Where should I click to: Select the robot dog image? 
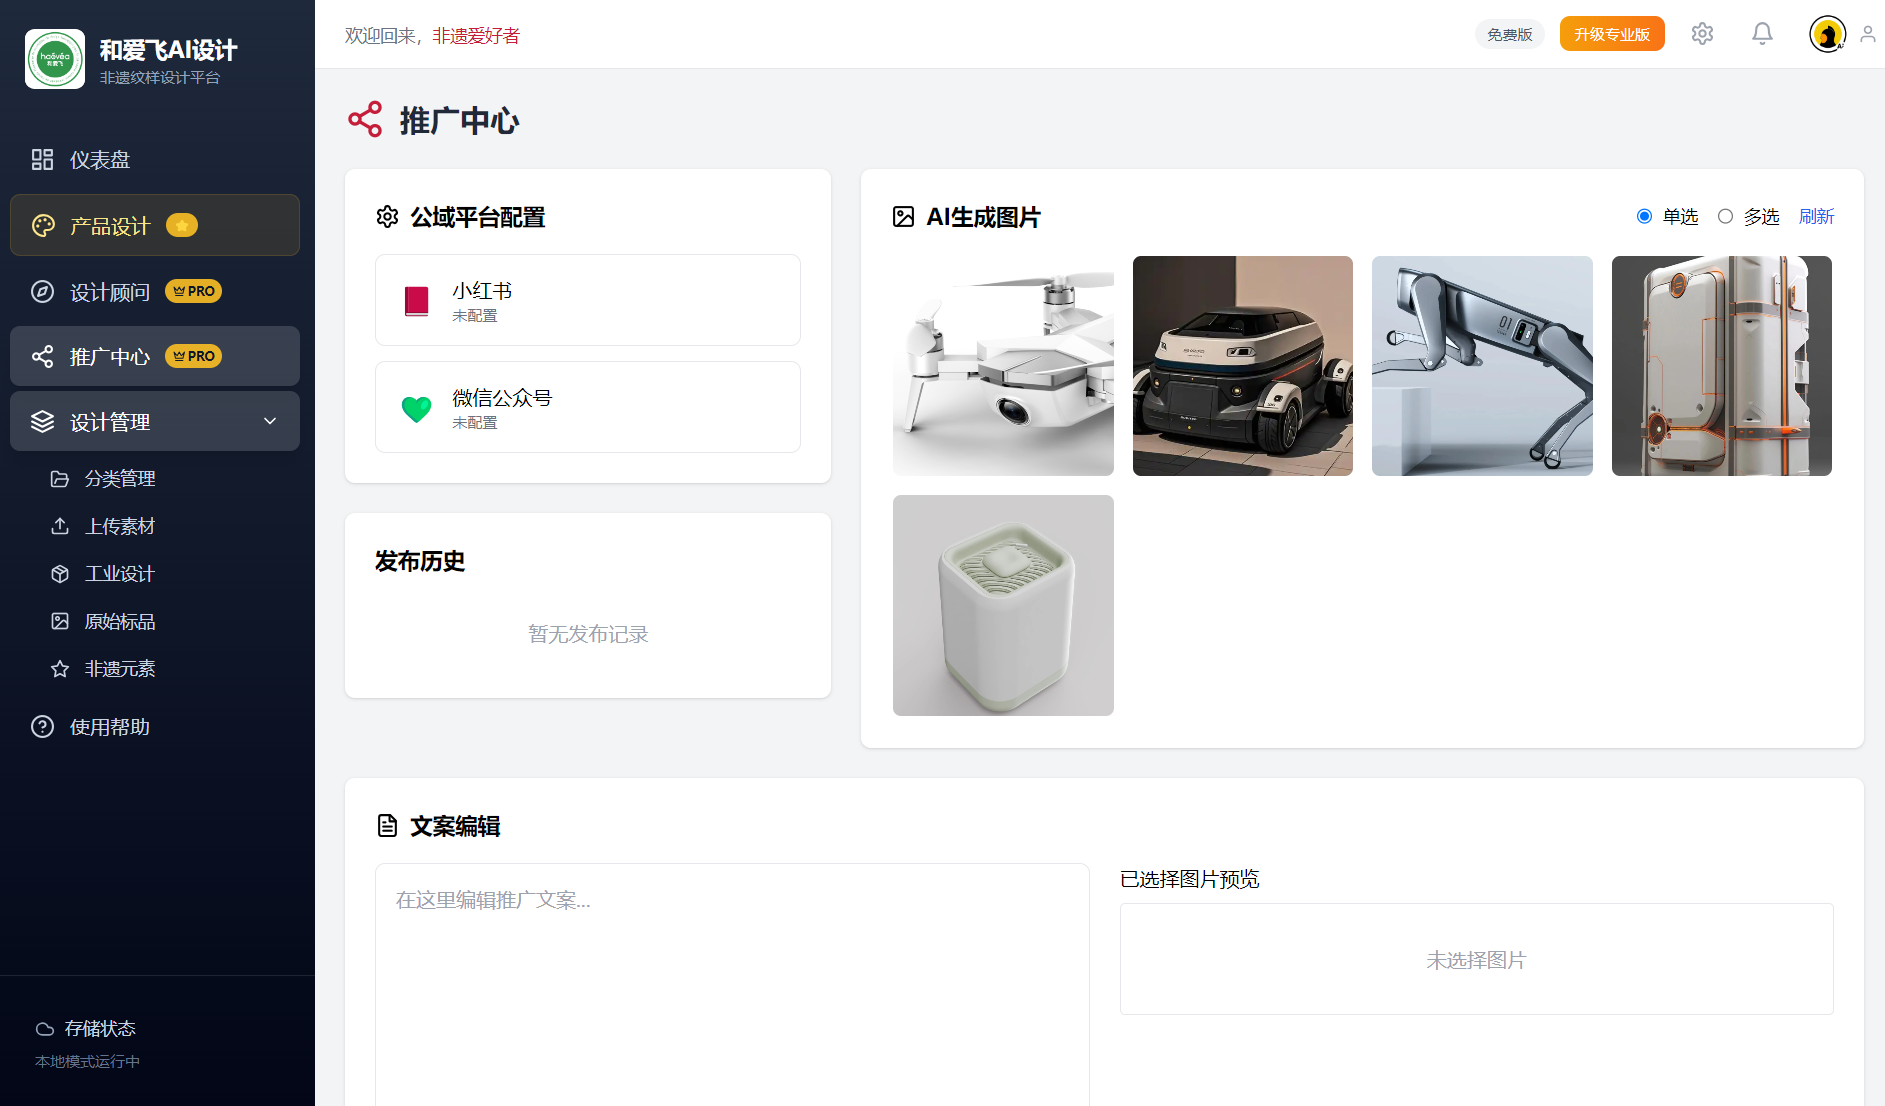click(x=1482, y=366)
